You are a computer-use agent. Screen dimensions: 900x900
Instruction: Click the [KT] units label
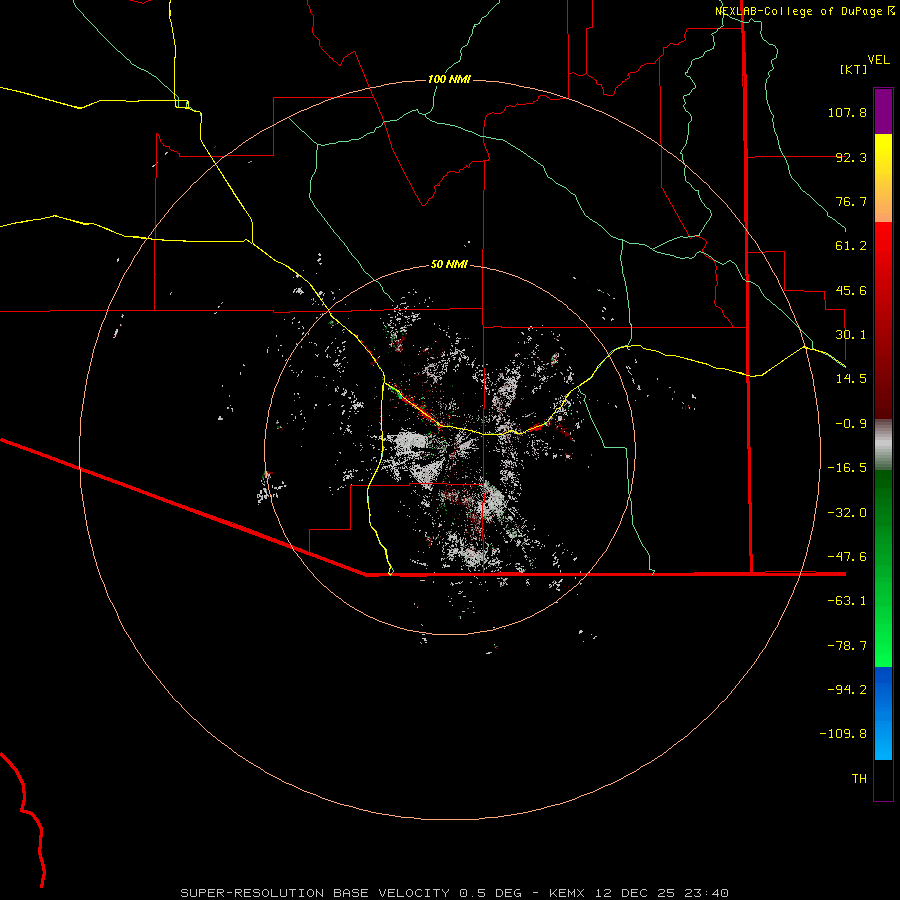pyautogui.click(x=854, y=69)
